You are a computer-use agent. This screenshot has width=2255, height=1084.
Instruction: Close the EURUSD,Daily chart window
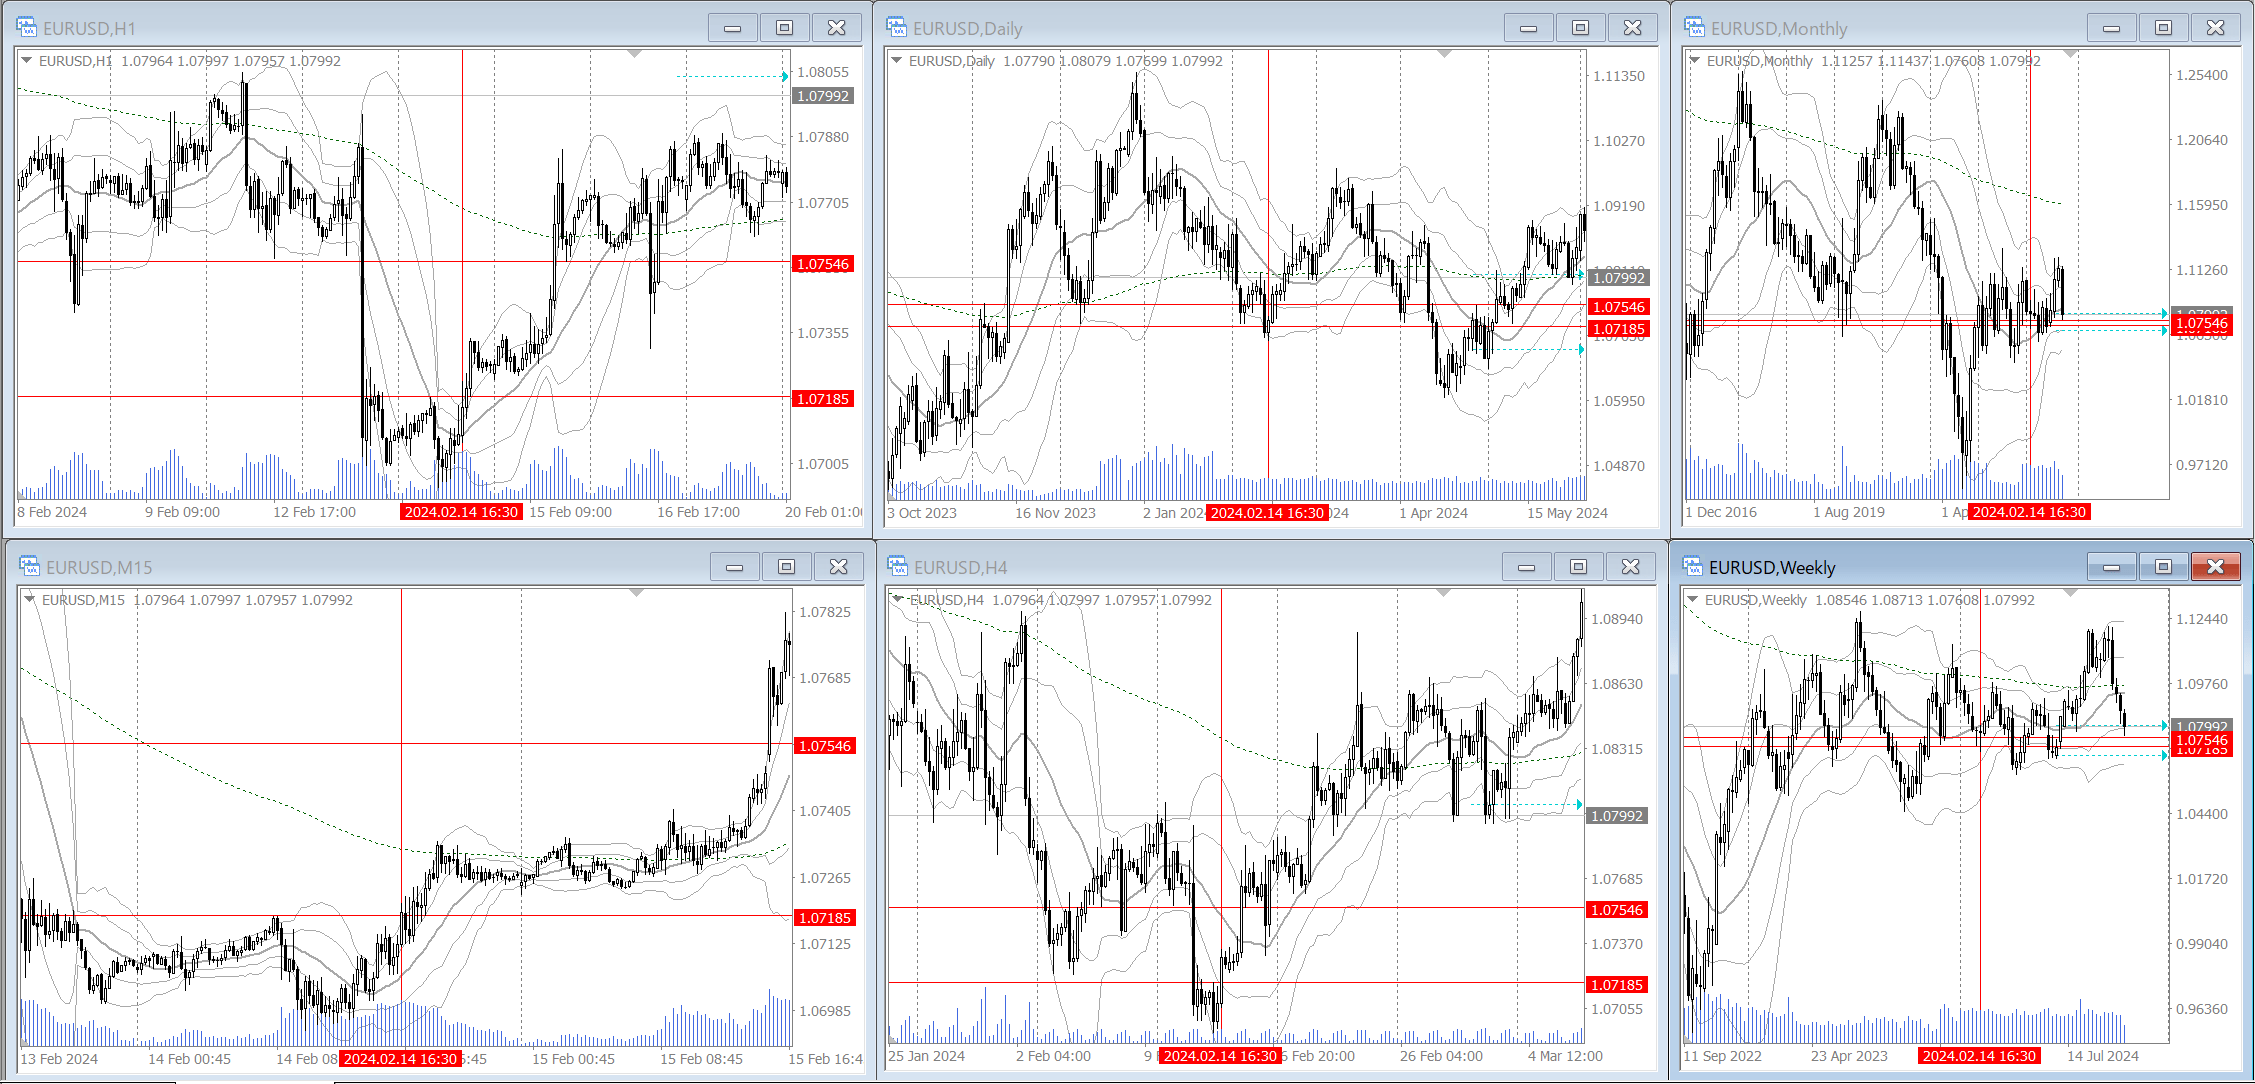pos(1633,28)
